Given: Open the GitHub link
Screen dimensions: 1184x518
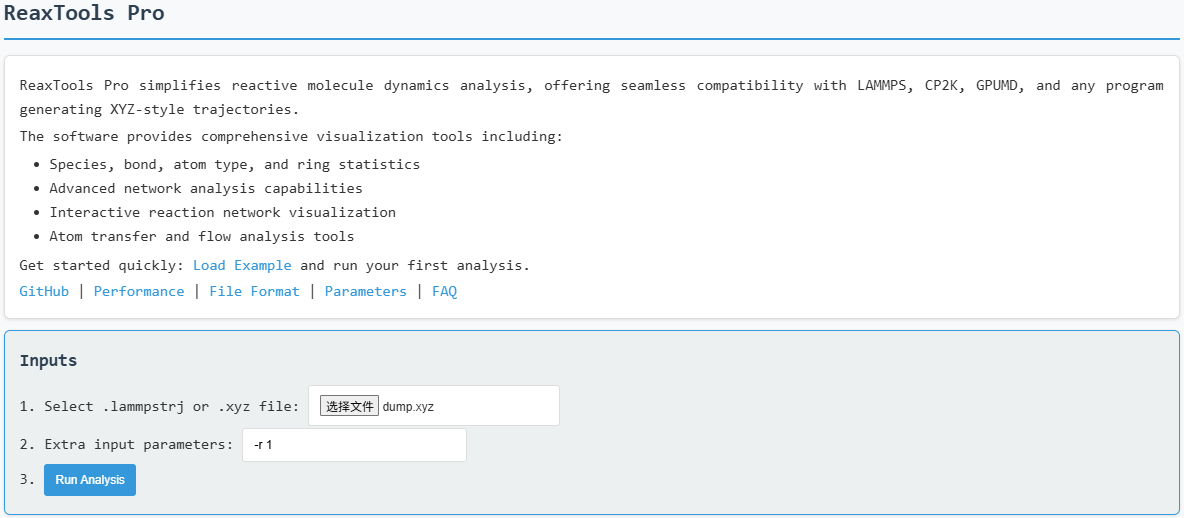Looking at the screenshot, I should (x=44, y=291).
